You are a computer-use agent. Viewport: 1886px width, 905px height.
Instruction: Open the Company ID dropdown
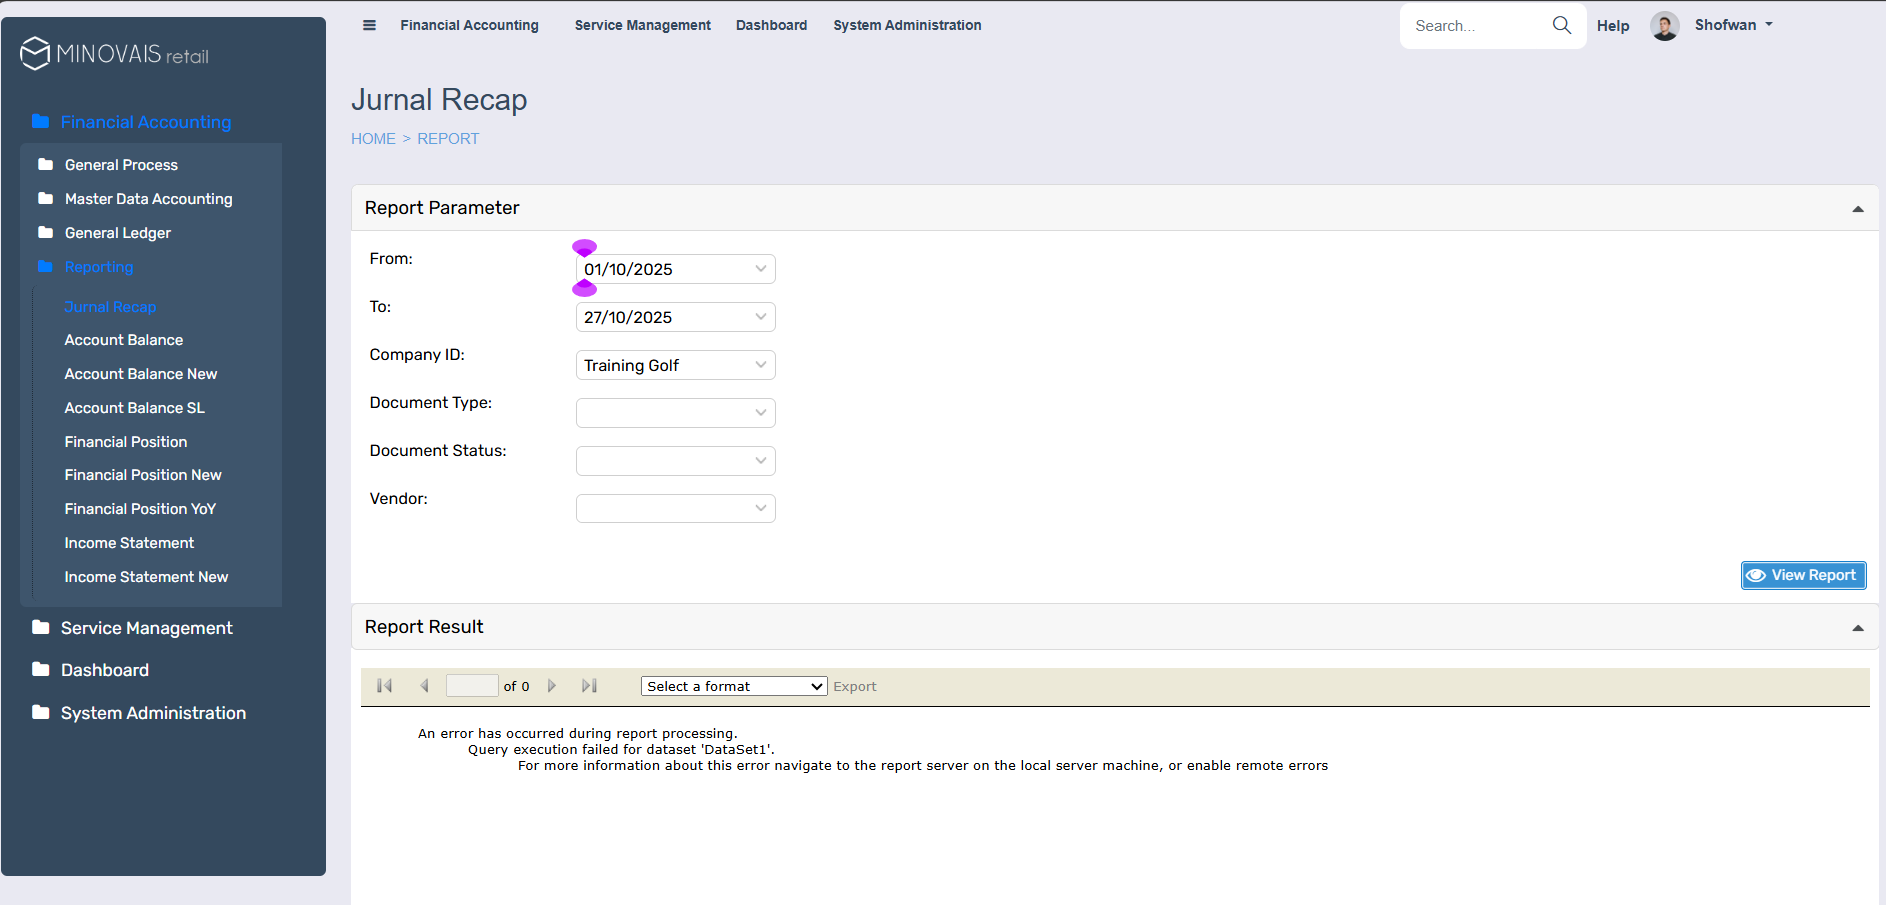pyautogui.click(x=675, y=365)
